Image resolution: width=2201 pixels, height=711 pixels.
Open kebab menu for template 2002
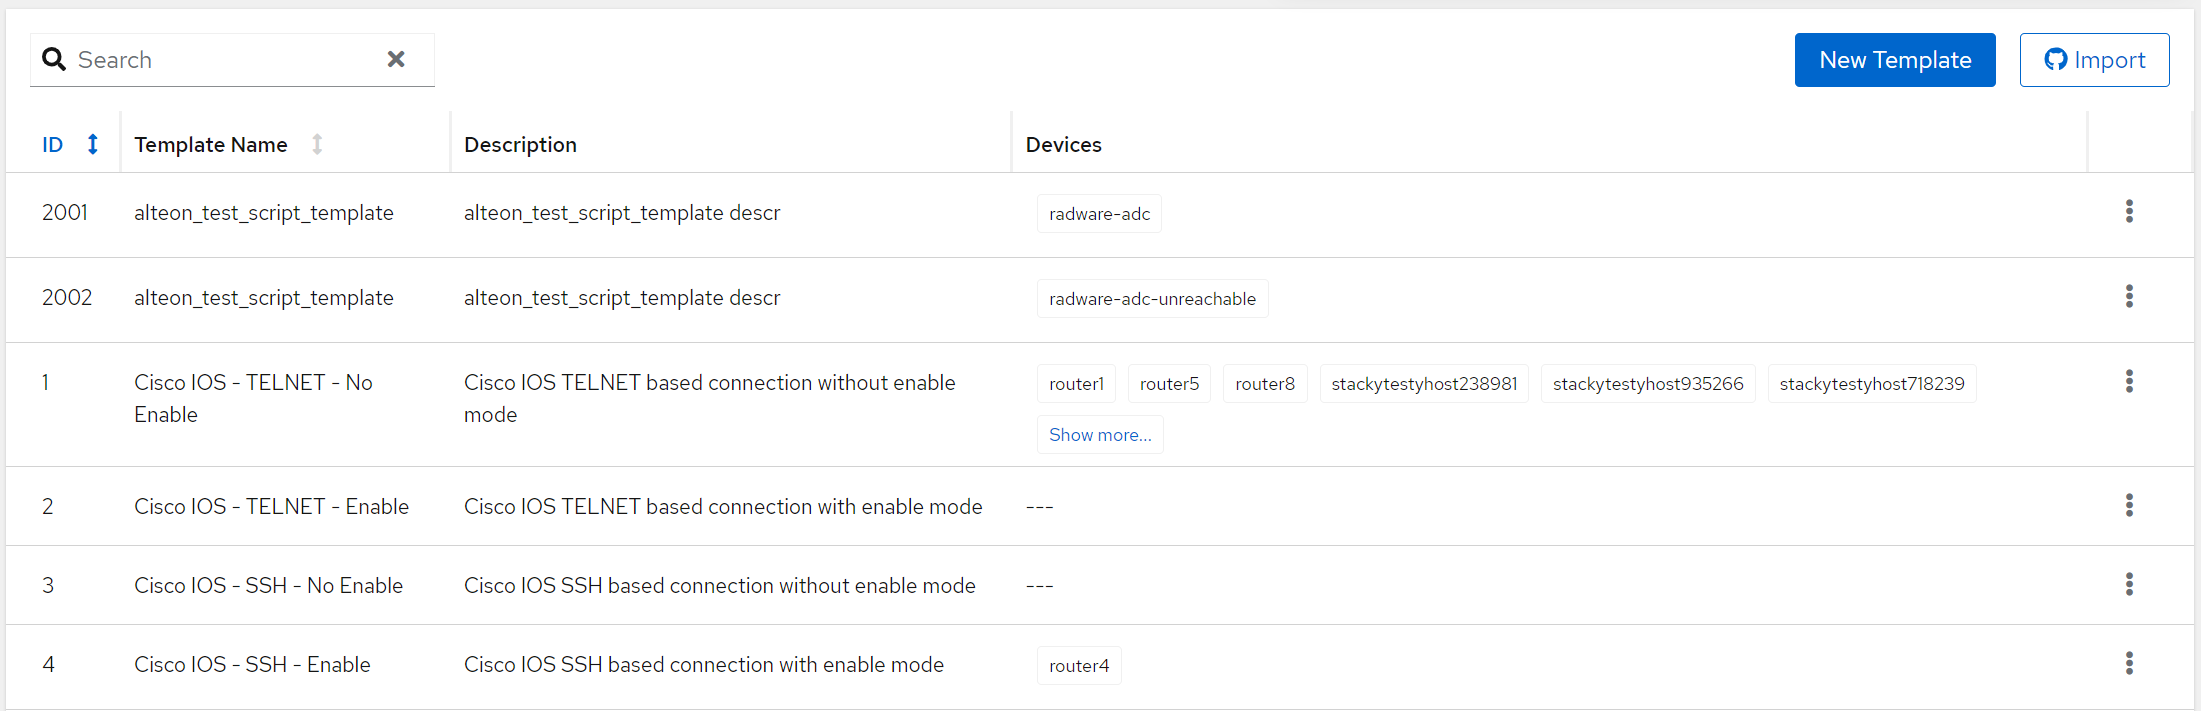pyautogui.click(x=2129, y=296)
